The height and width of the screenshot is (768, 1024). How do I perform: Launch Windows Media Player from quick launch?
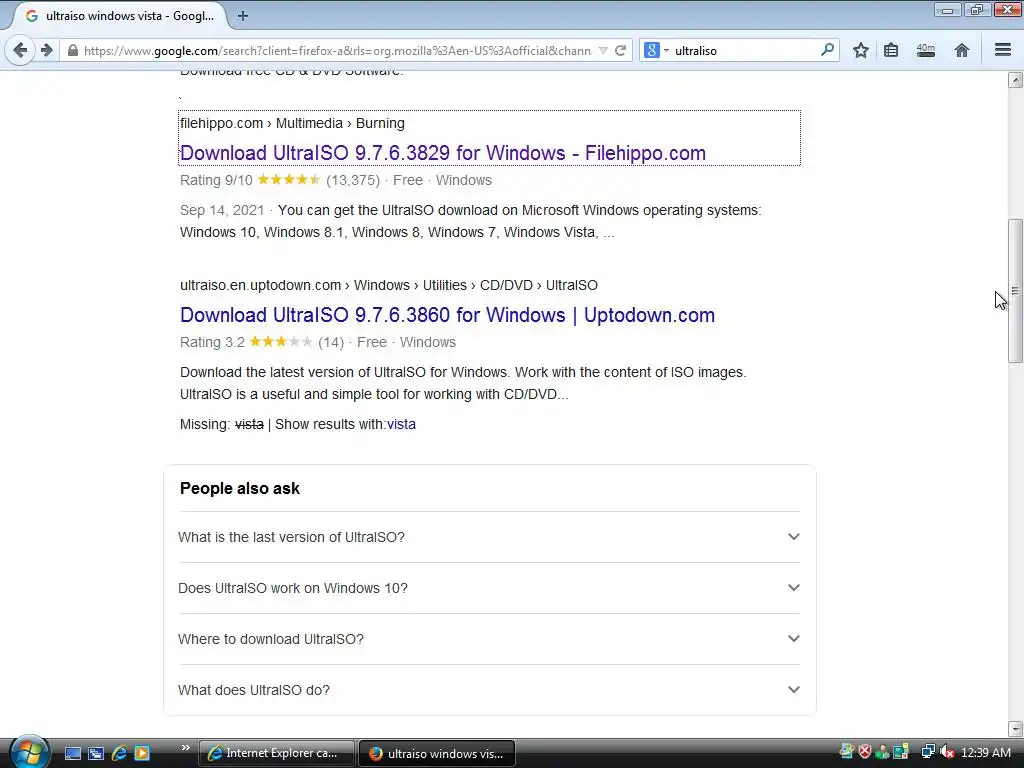tap(142, 753)
